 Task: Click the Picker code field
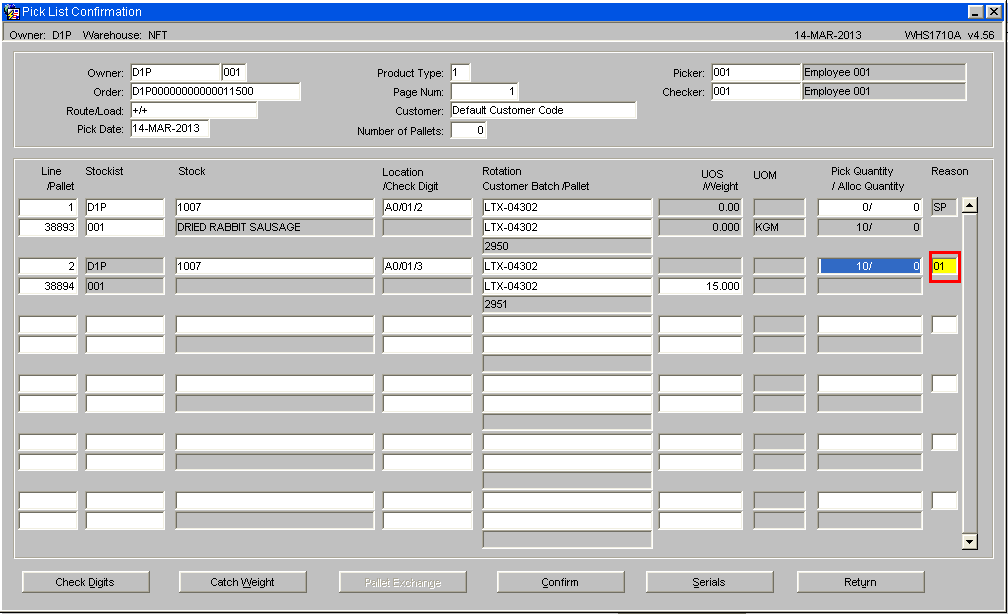[756, 73]
